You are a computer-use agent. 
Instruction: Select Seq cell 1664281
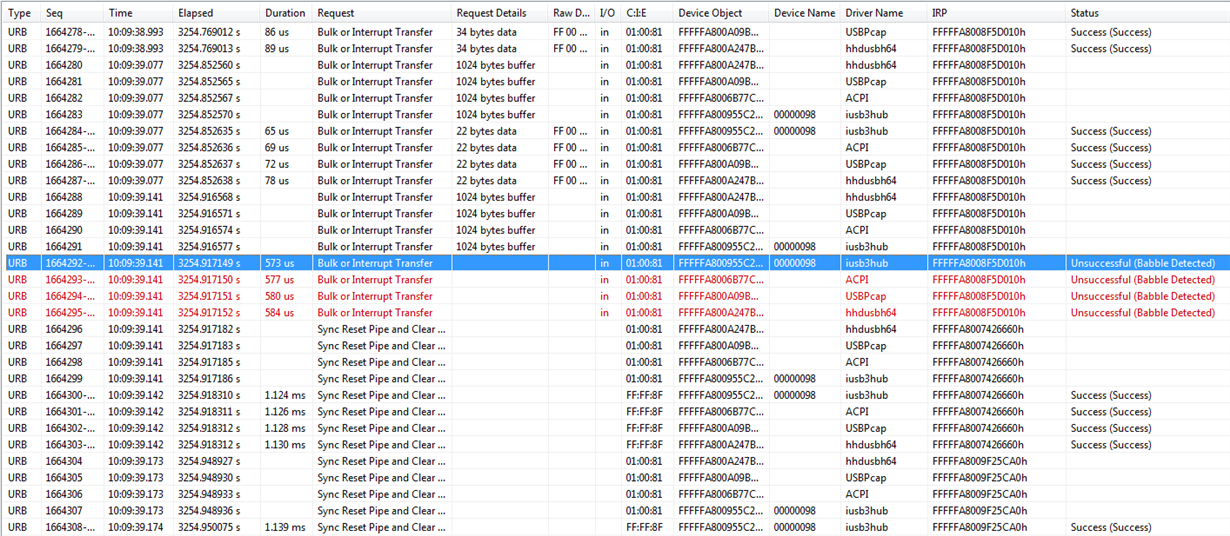coord(64,81)
